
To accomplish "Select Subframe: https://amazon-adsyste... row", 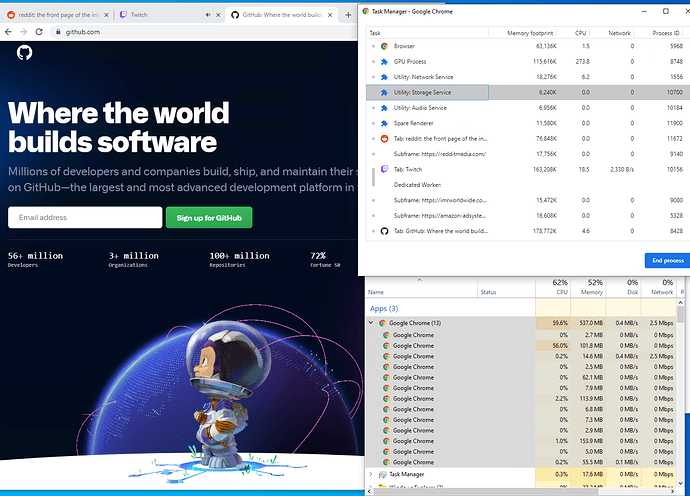I will [x=528, y=216].
